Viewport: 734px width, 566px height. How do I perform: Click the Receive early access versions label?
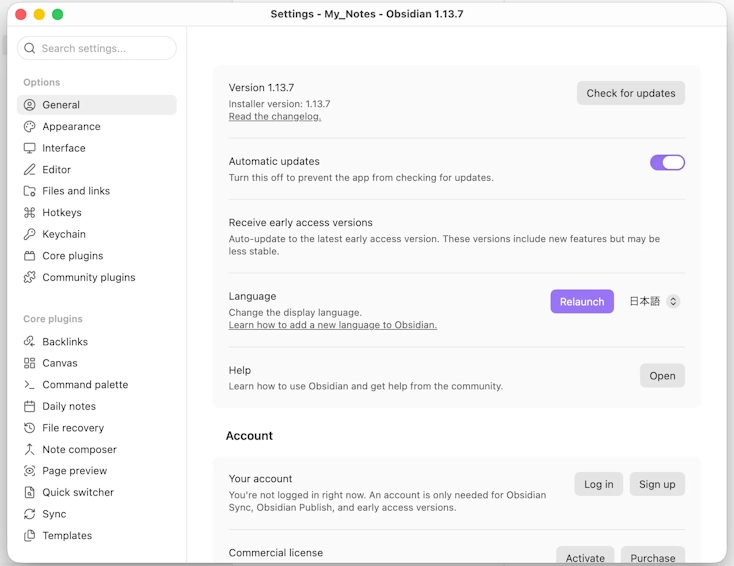301,222
